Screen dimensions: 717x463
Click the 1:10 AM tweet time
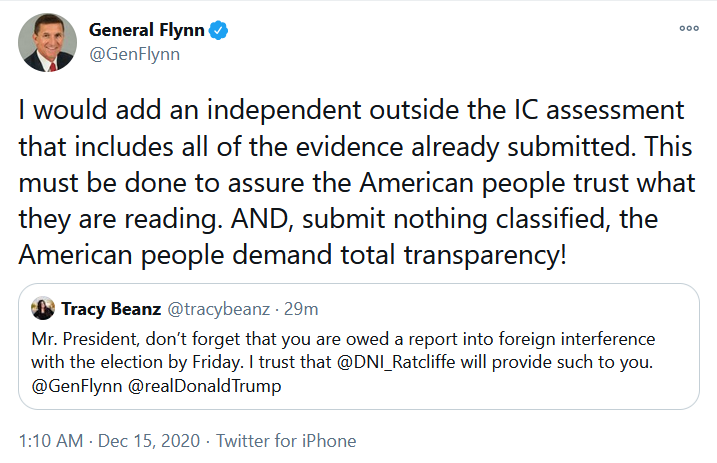click(51, 441)
